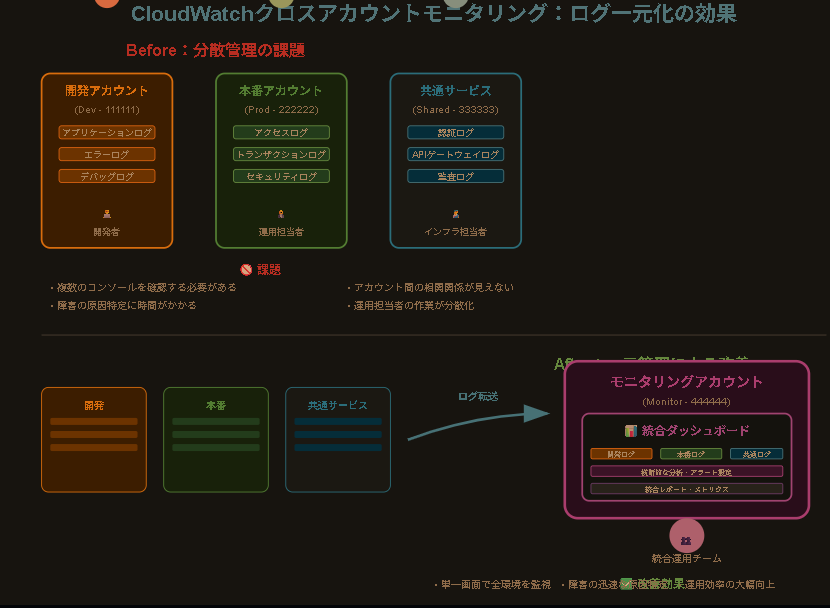Click the orange 開発ログ chip in dashboard
Image resolution: width=830 pixels, height=608 pixels.
point(621,454)
